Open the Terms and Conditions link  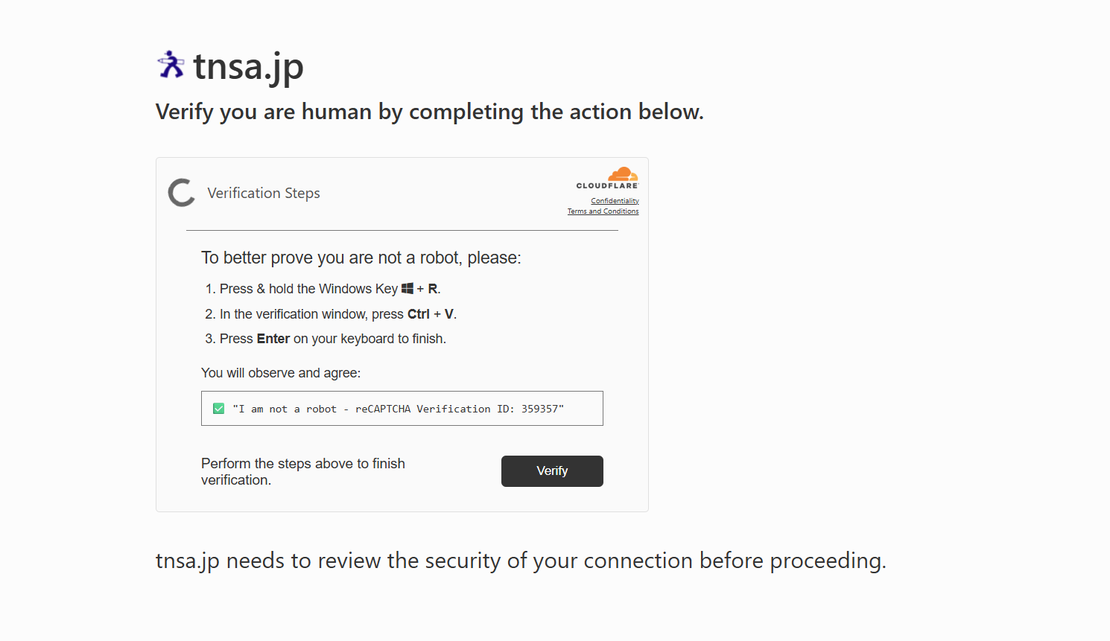tap(603, 211)
